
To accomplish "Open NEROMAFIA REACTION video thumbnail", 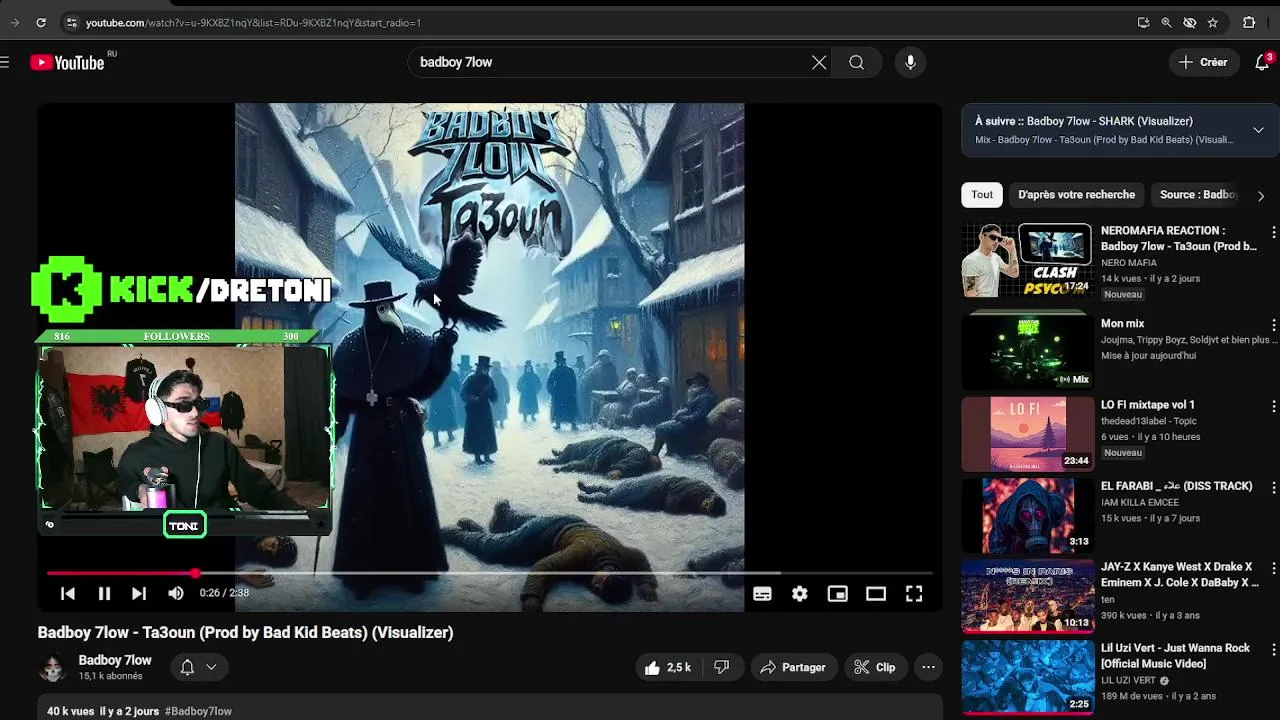I will (x=1028, y=260).
